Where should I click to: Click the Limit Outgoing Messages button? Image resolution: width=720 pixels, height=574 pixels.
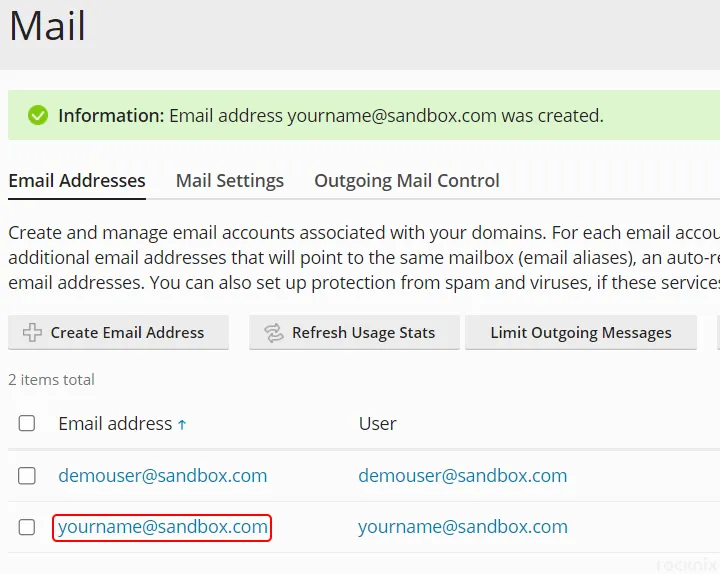click(581, 332)
